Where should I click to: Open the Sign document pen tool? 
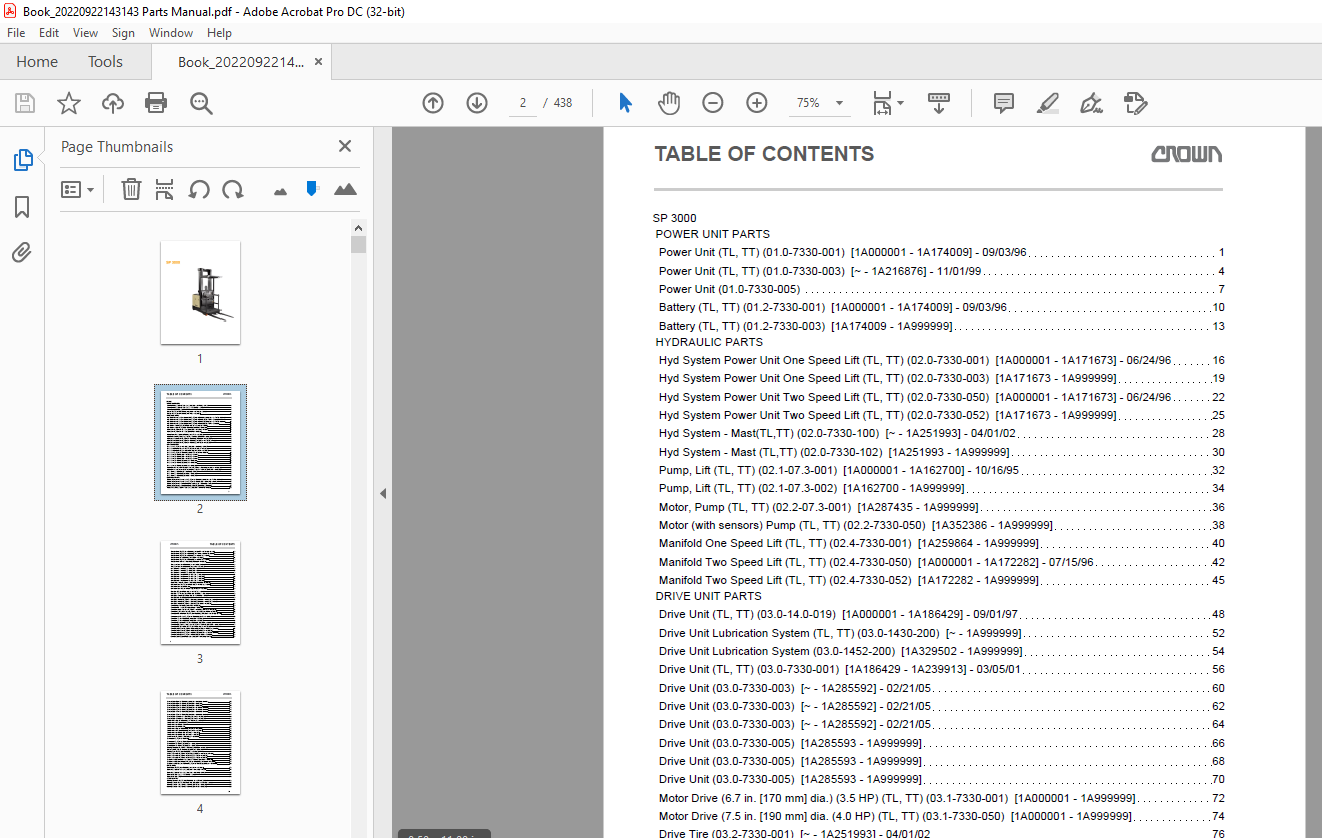[1091, 103]
